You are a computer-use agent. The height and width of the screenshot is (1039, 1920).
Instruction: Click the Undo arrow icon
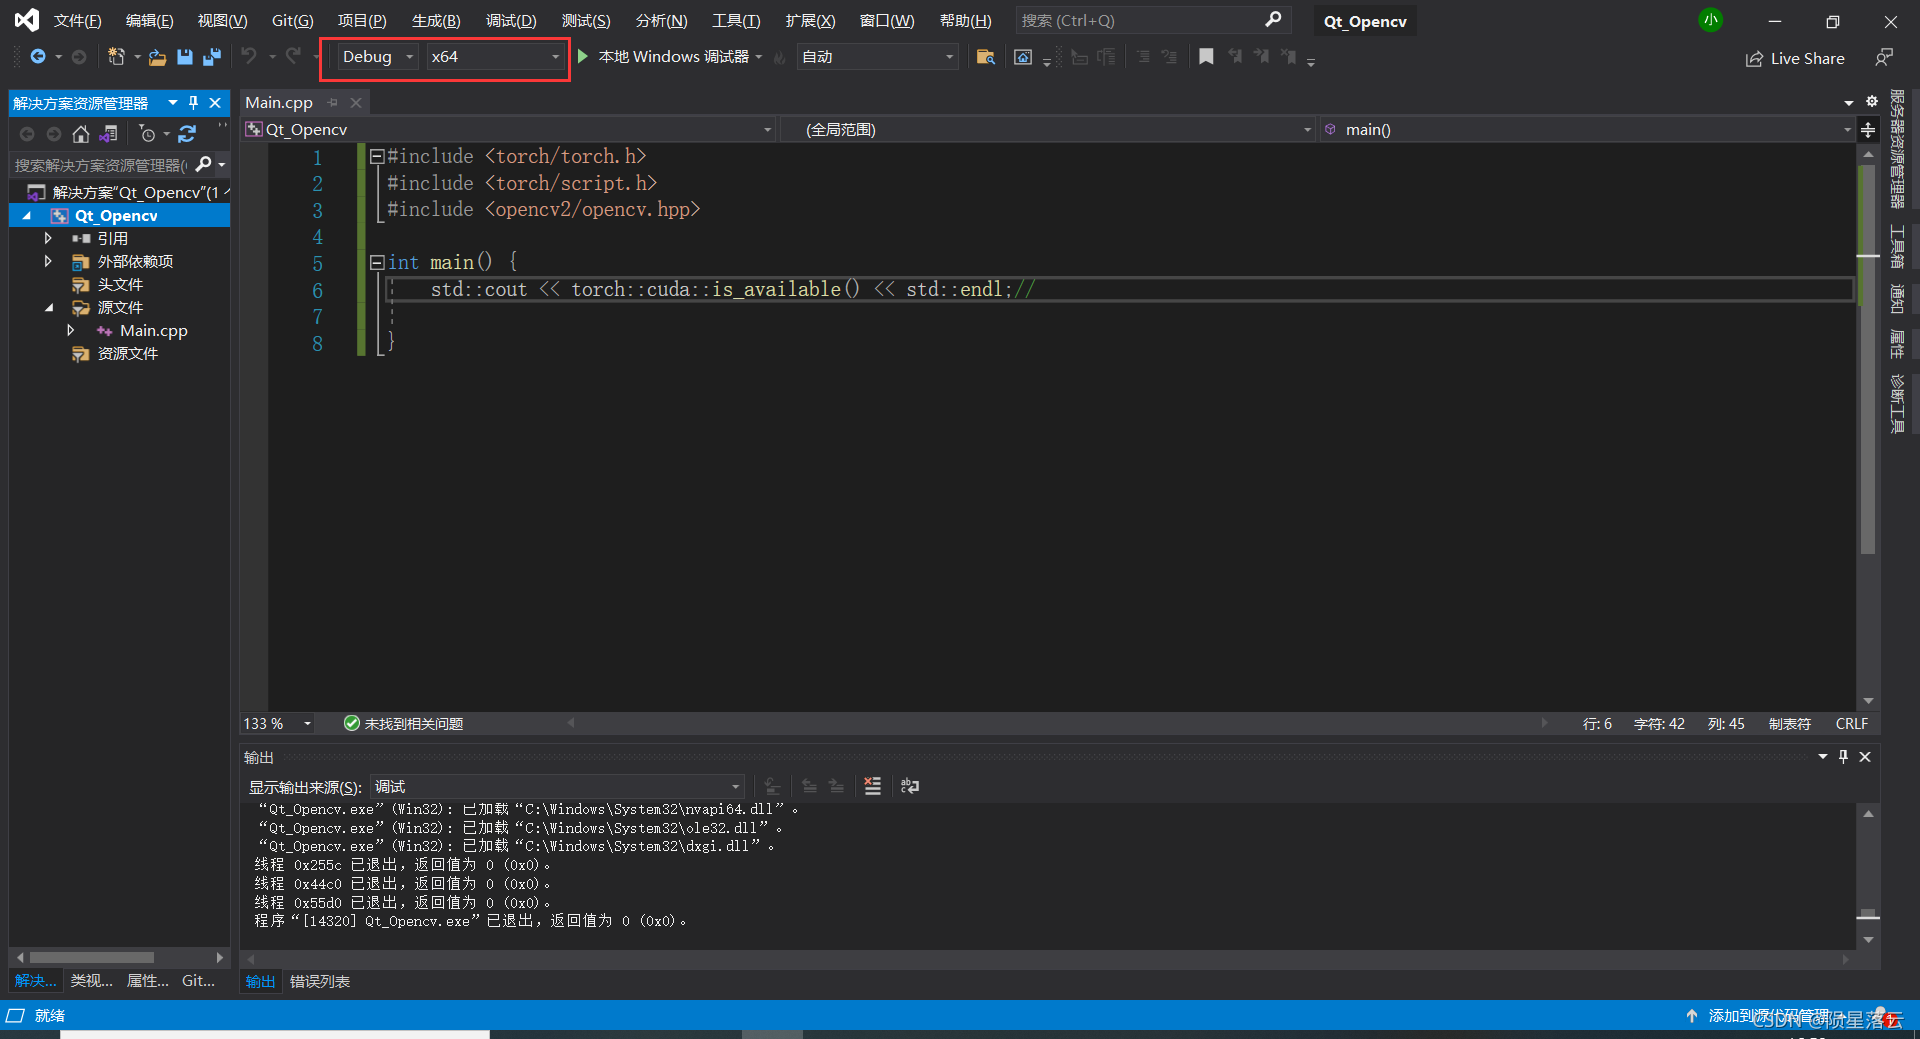[250, 57]
